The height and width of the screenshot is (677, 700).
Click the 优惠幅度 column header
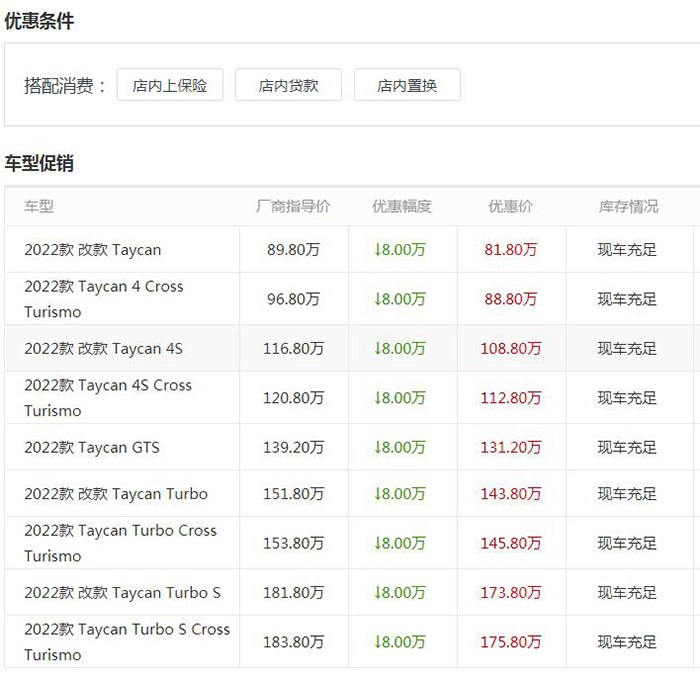[x=402, y=206]
